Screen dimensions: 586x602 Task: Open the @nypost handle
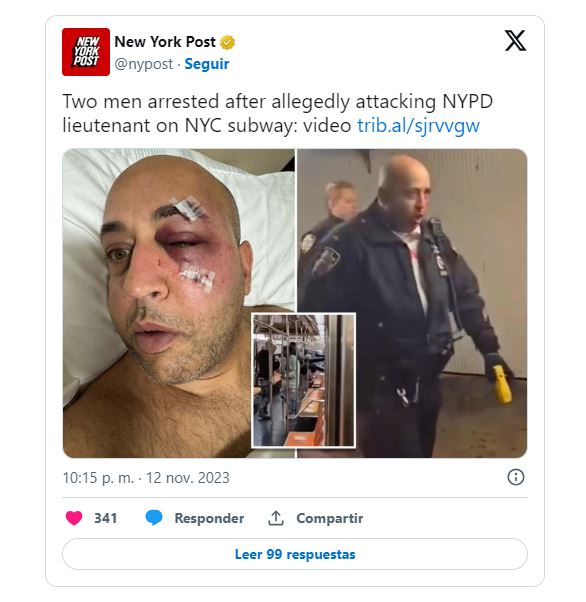pyautogui.click(x=144, y=64)
